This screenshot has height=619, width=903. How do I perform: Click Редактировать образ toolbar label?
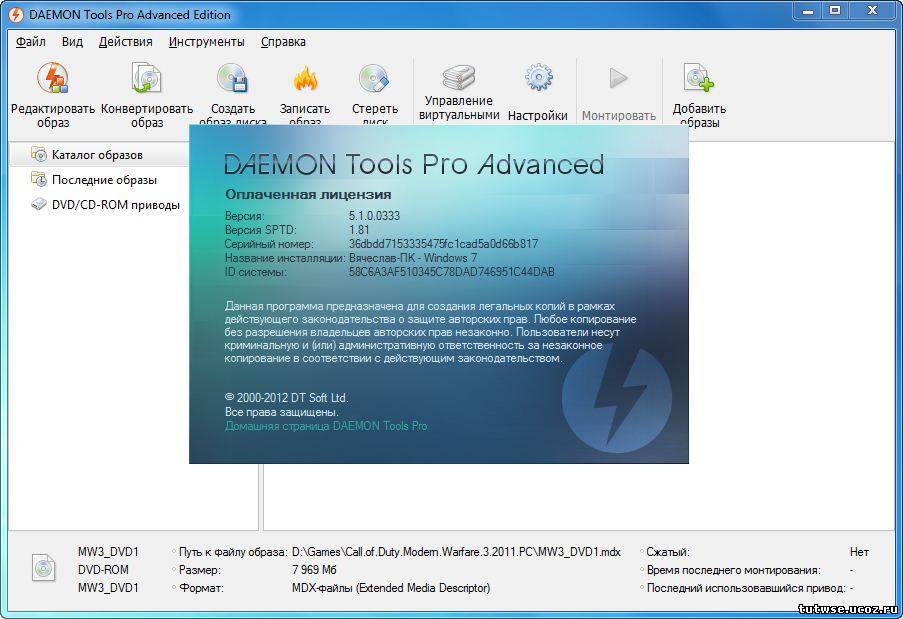point(53,115)
